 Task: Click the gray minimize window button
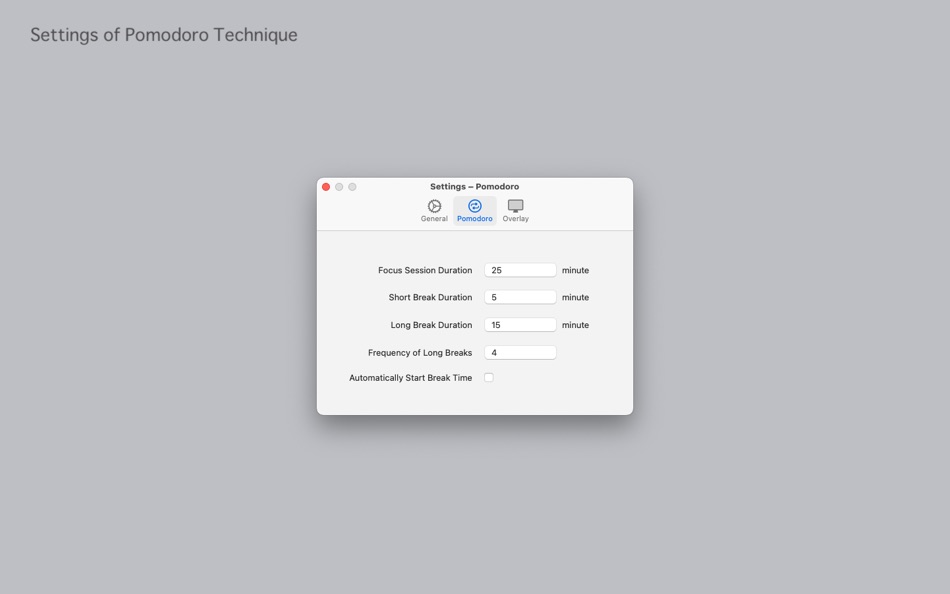point(339,187)
